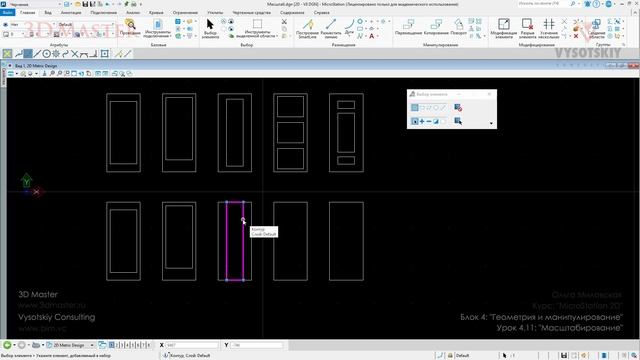
Task: Enable the boxed point snap mode
Action: (x=105, y=53)
